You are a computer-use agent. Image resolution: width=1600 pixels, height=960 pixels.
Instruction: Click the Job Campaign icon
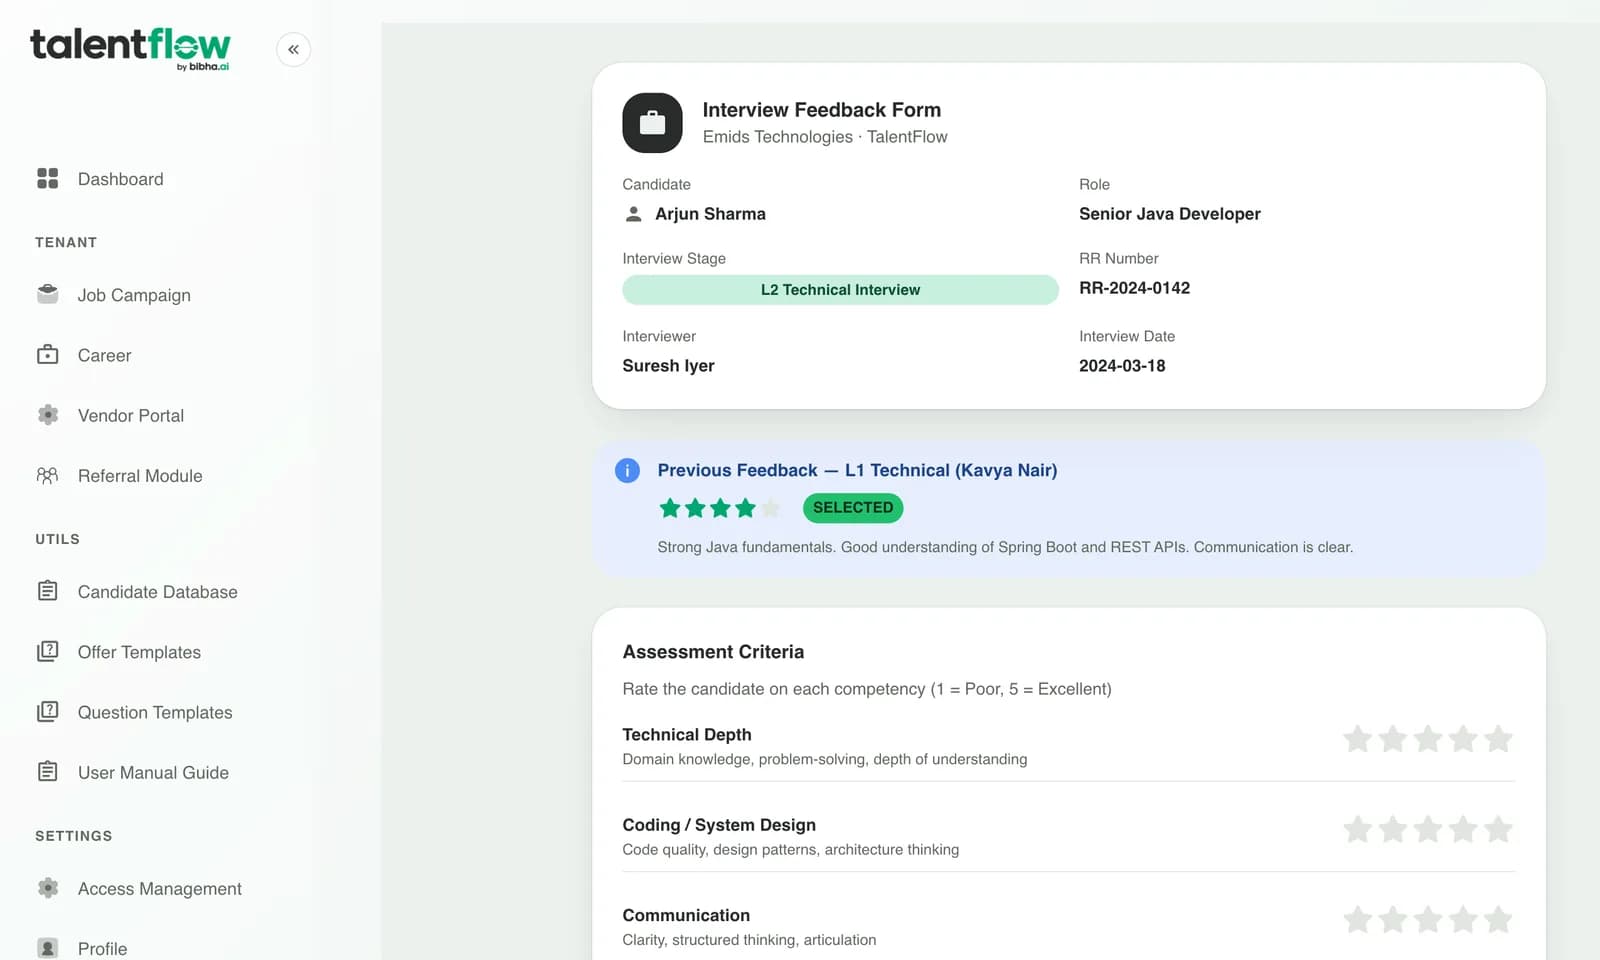coord(47,295)
